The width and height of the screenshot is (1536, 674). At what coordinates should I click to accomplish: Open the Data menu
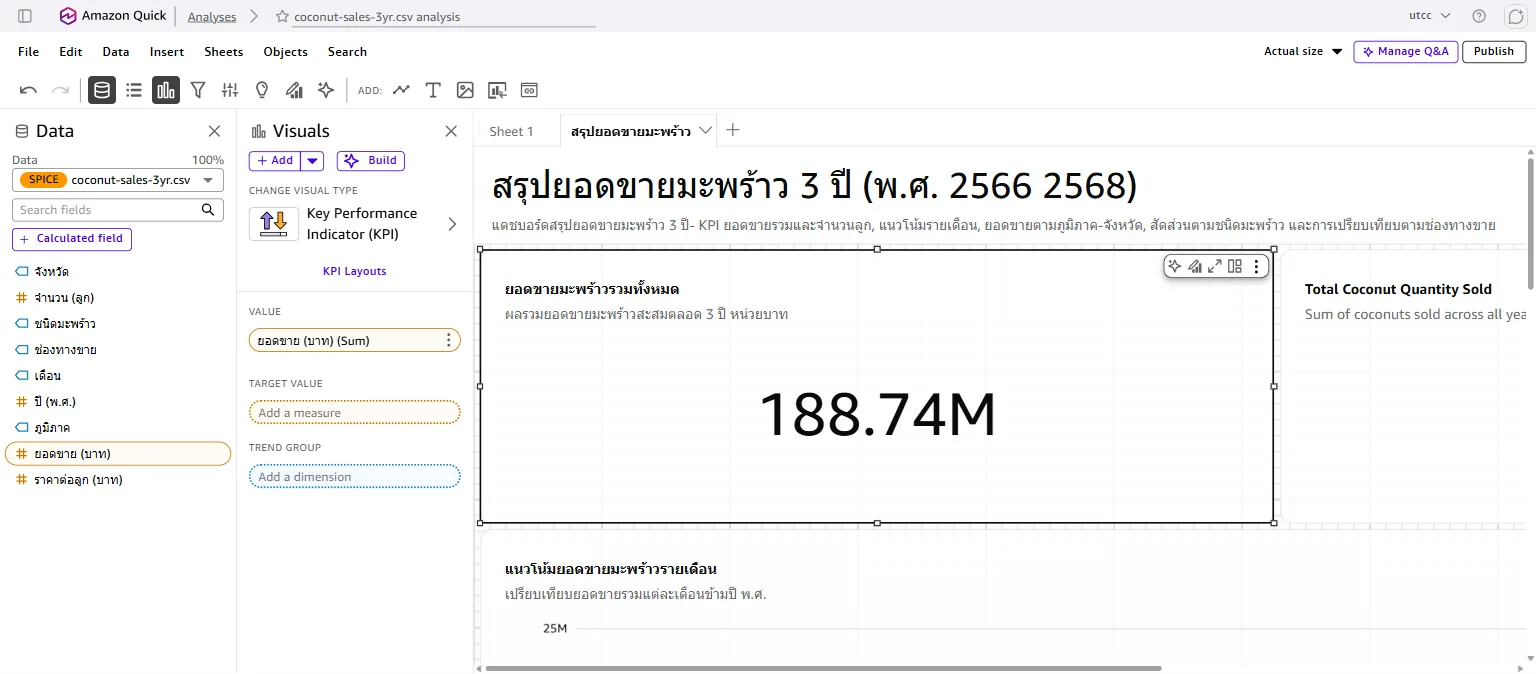coord(116,52)
